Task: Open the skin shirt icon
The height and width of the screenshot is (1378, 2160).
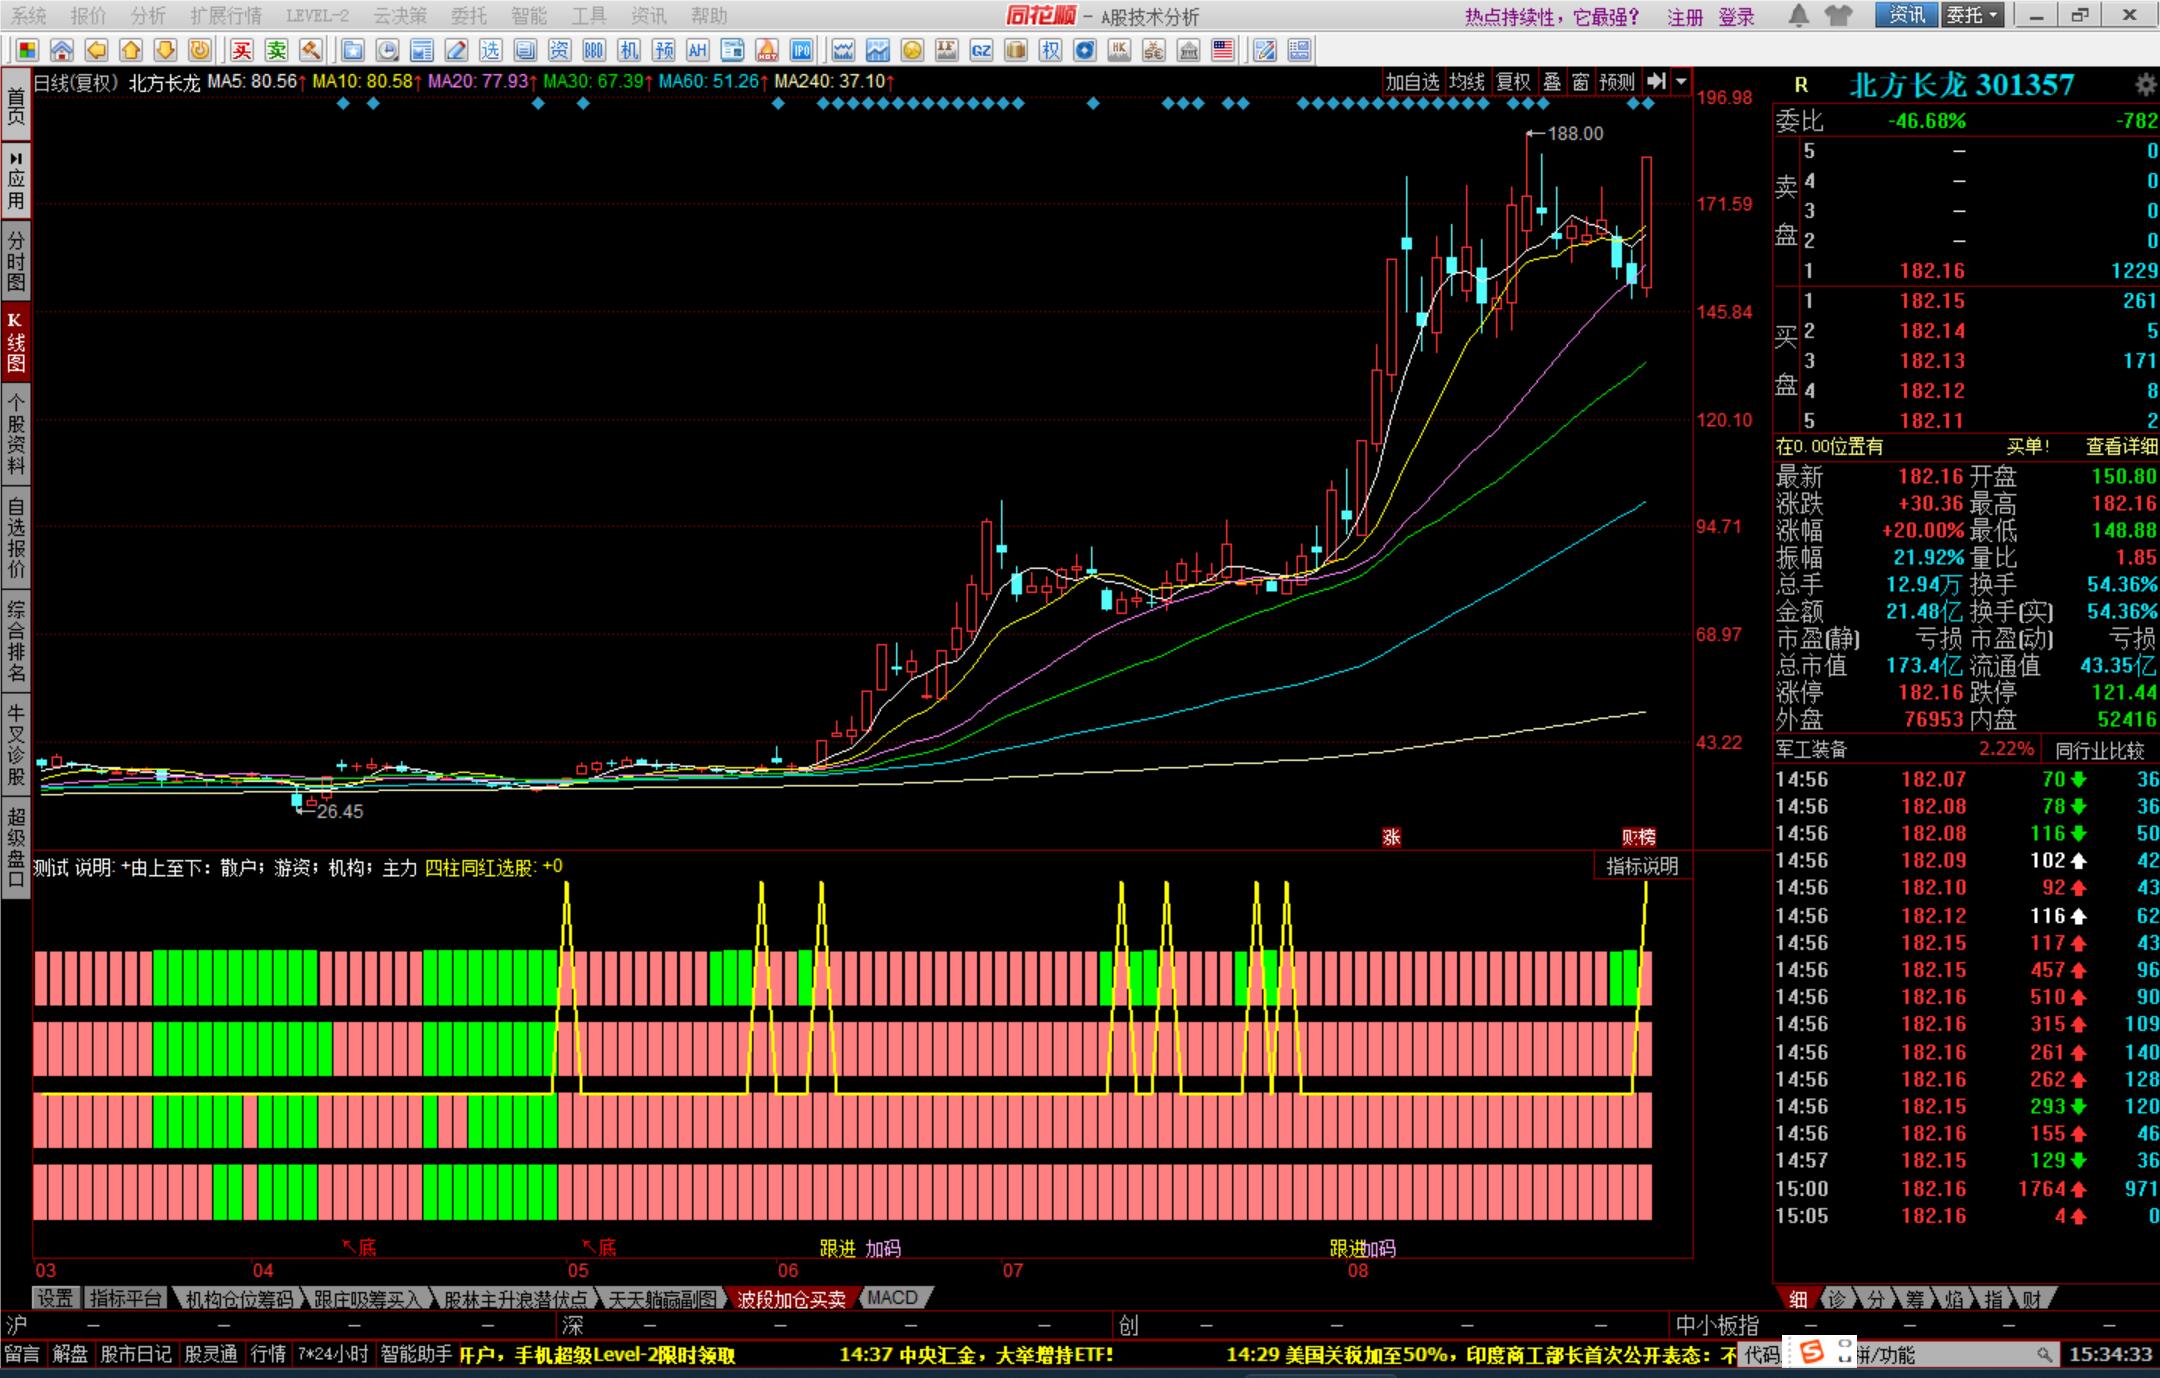Action: (1837, 15)
